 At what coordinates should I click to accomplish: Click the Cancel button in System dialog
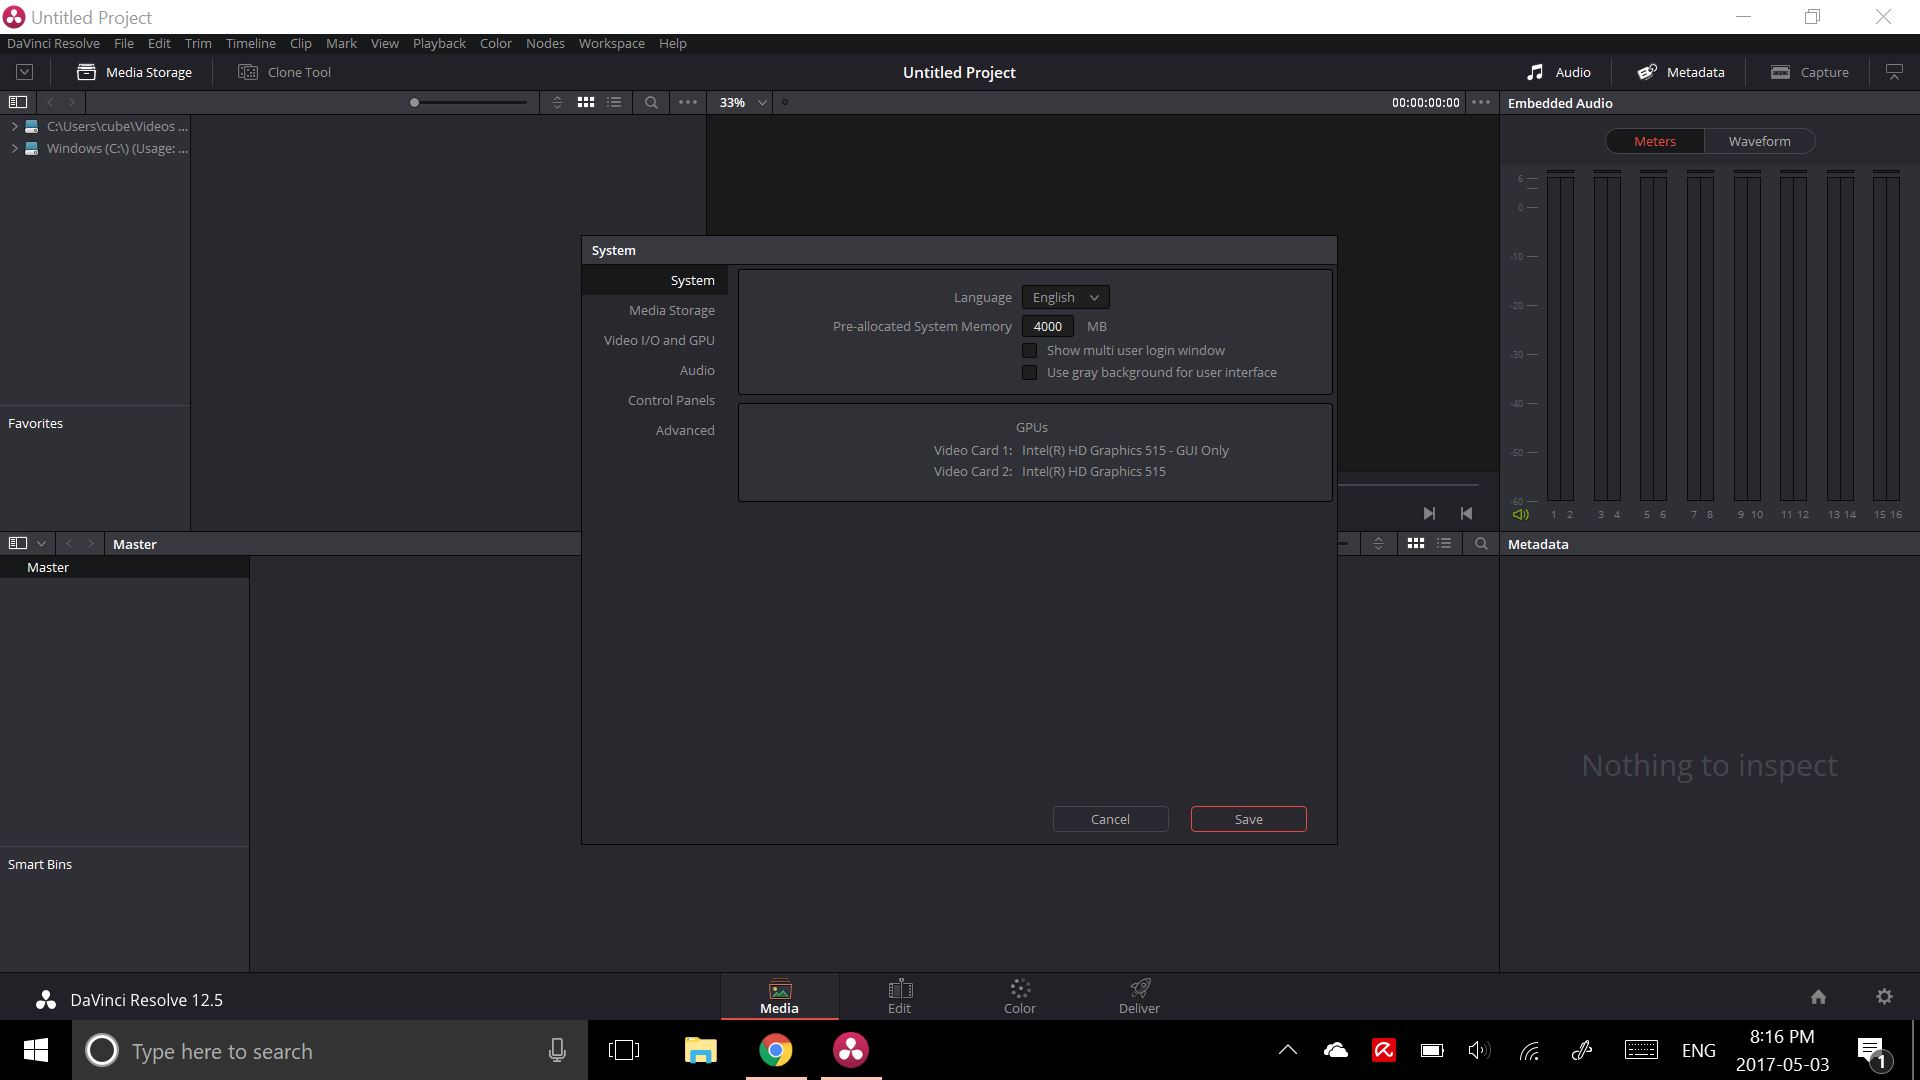tap(1110, 819)
